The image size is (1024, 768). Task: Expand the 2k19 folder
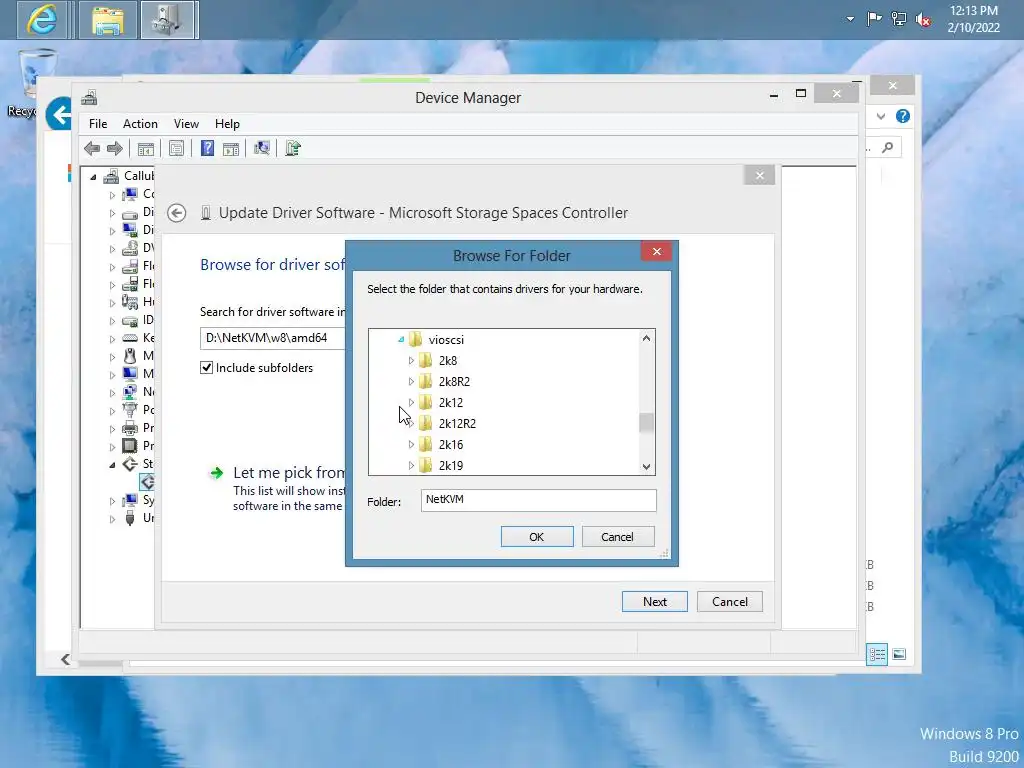point(411,466)
